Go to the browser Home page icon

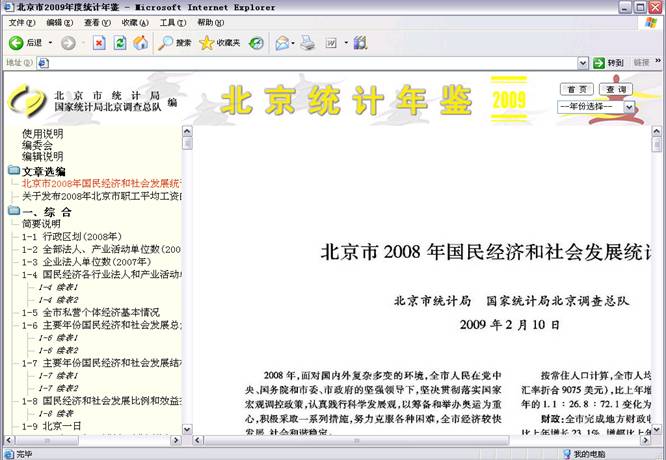[140, 43]
